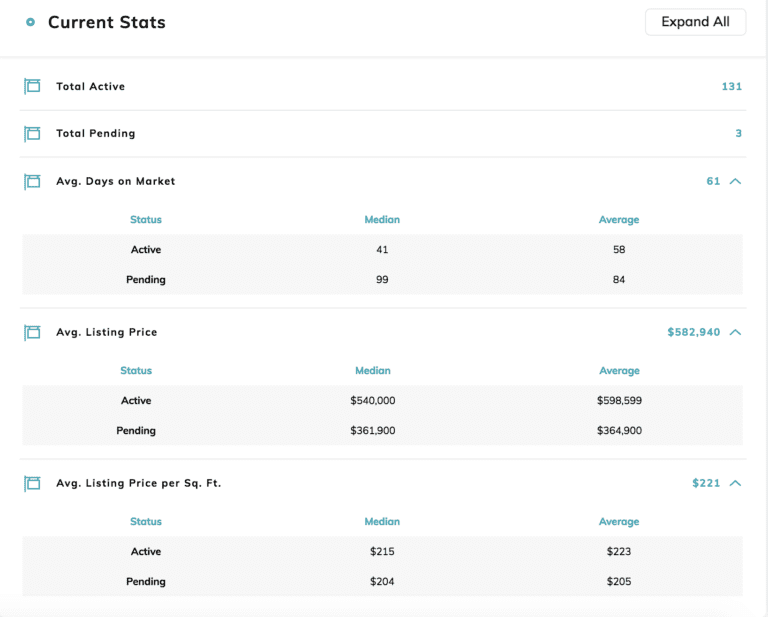Click Median header in Price per Sq. Ft. table
This screenshot has width=768, height=617.
point(382,521)
